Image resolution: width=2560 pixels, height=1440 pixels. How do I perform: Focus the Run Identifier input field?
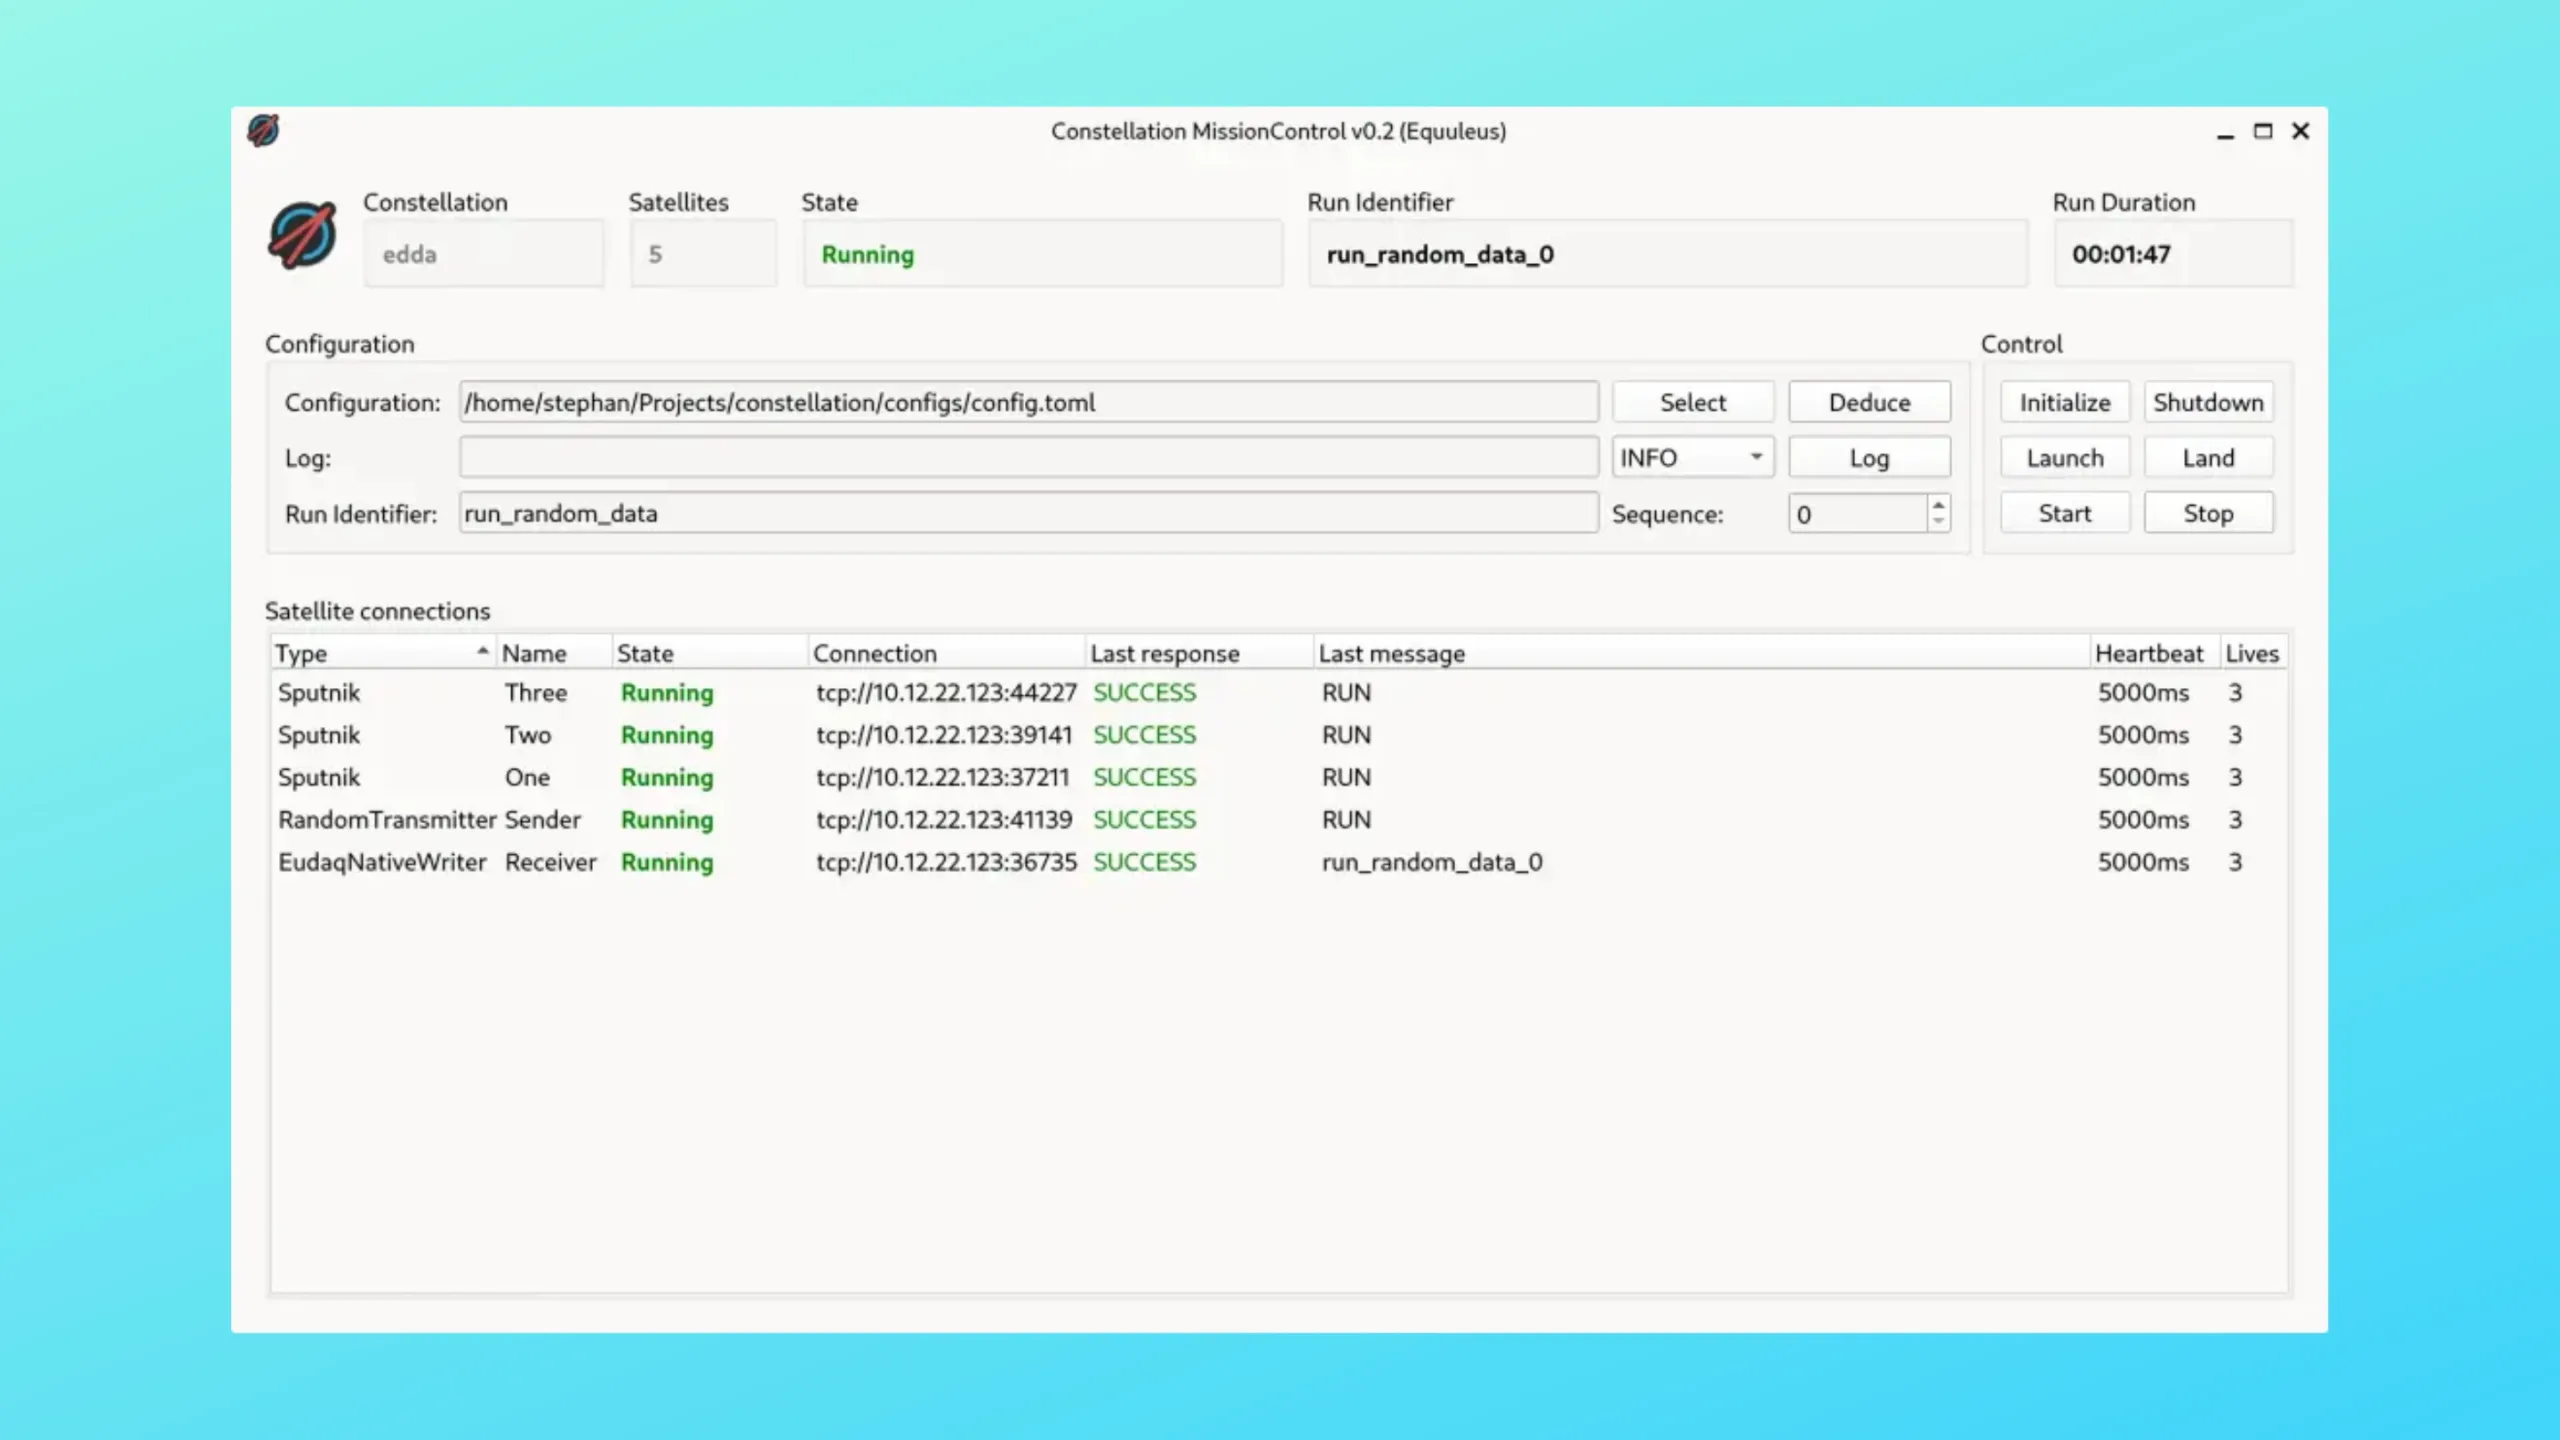point(1028,513)
